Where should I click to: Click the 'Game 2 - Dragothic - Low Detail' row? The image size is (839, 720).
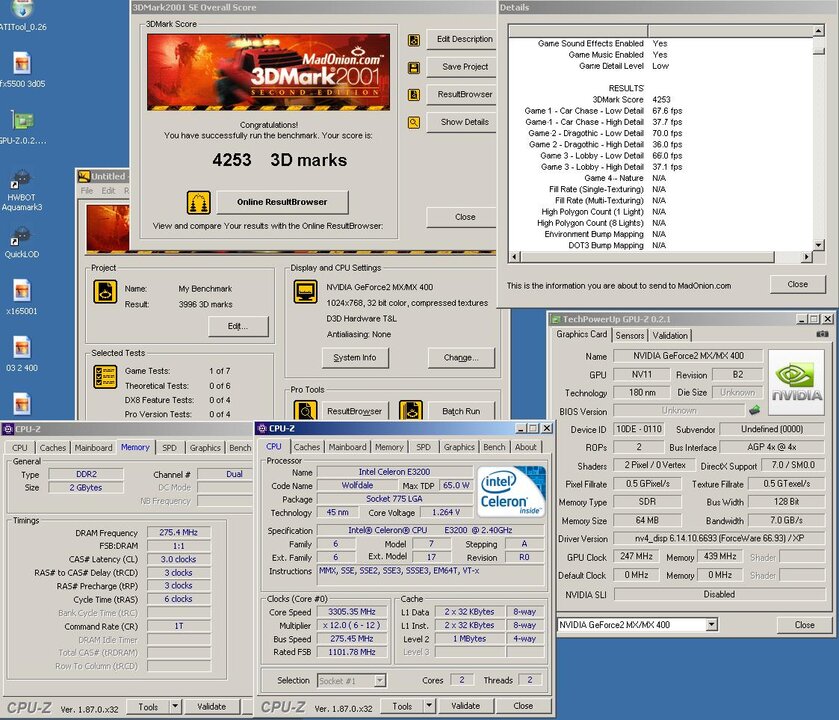pos(604,133)
